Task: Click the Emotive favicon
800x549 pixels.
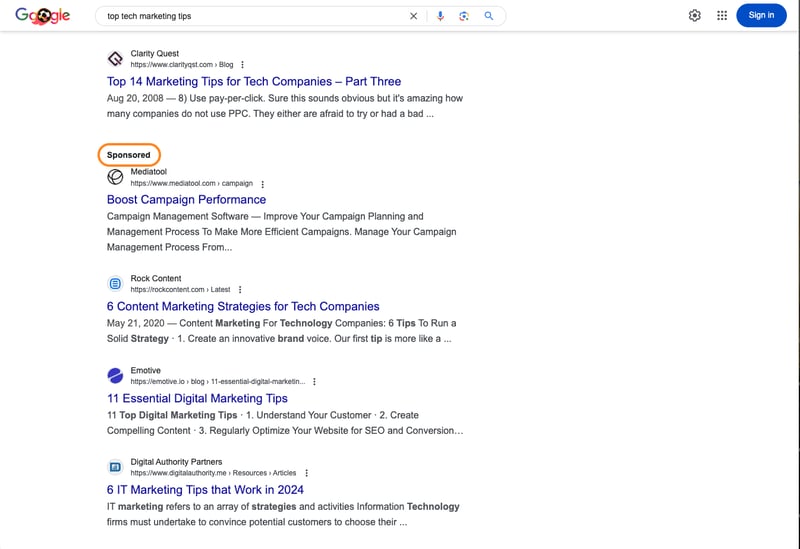Action: coord(115,376)
